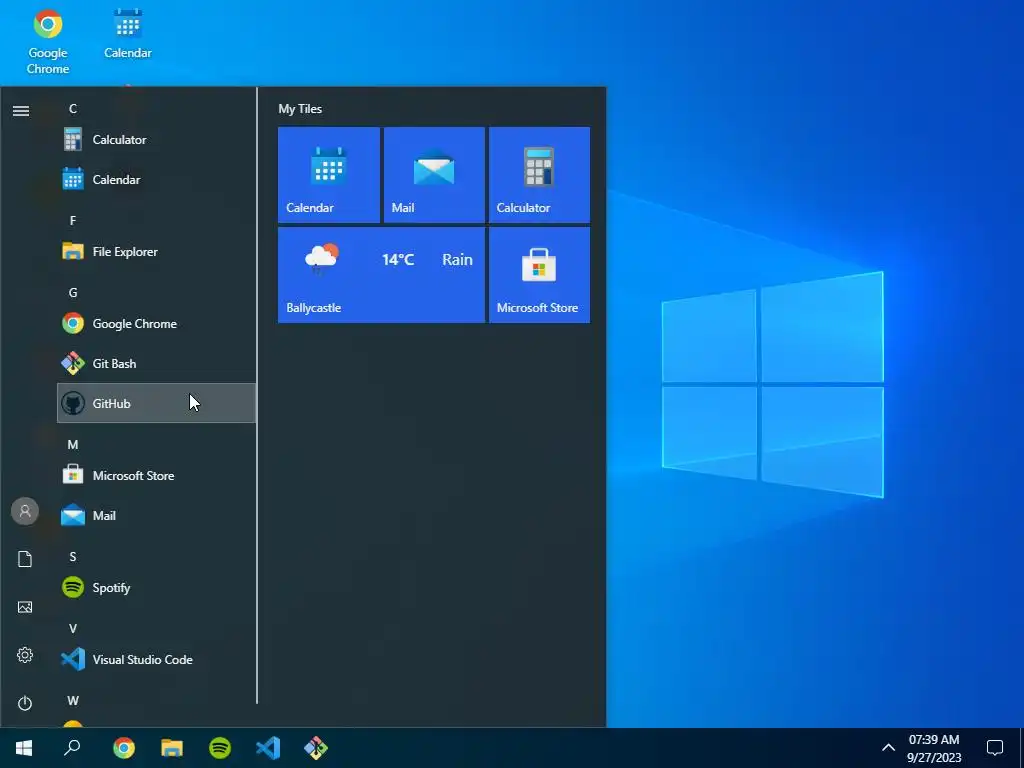
Task: Click the Windows Start button on the taskbar
Action: click(24, 748)
